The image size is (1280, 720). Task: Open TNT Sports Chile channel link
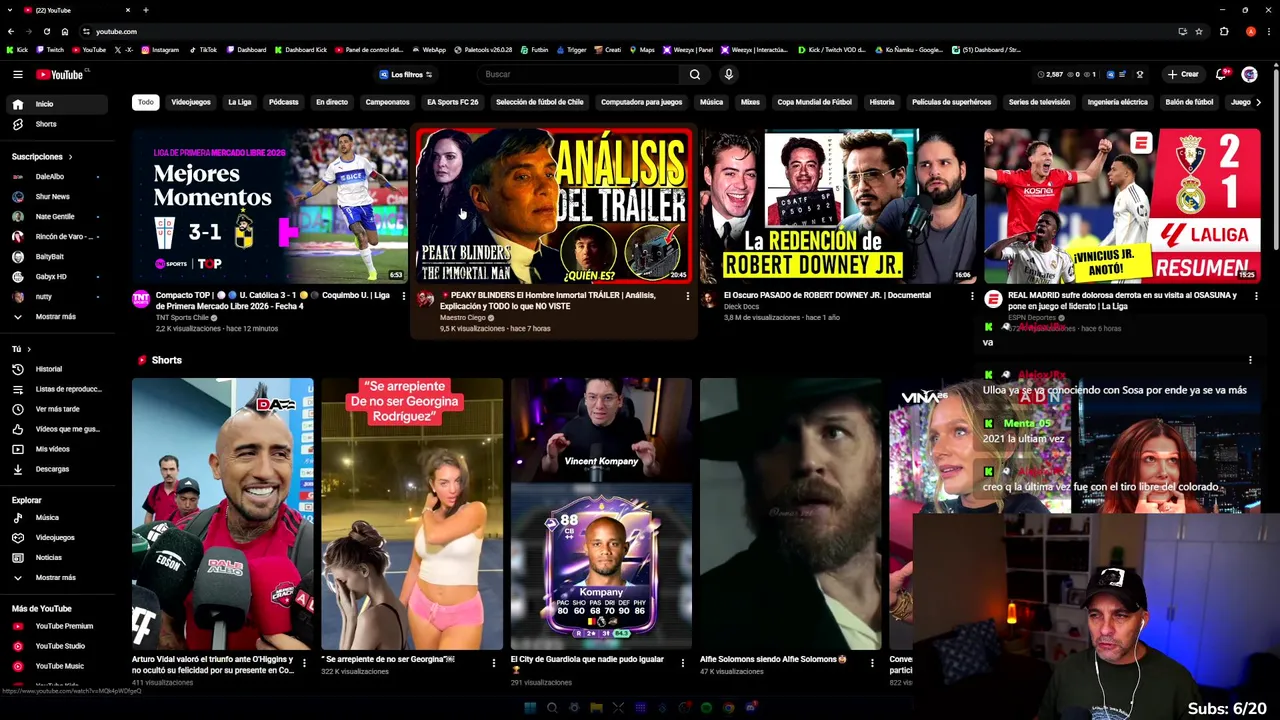click(x=182, y=318)
